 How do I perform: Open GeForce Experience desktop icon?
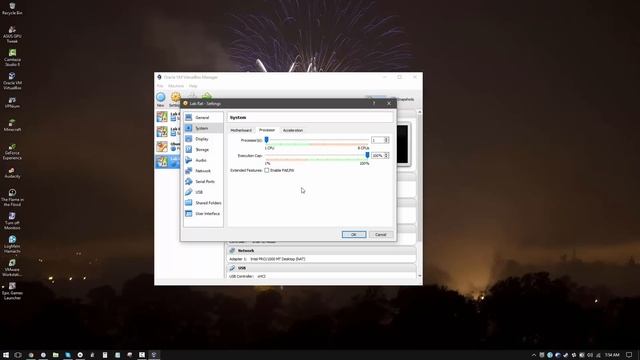click(12, 151)
